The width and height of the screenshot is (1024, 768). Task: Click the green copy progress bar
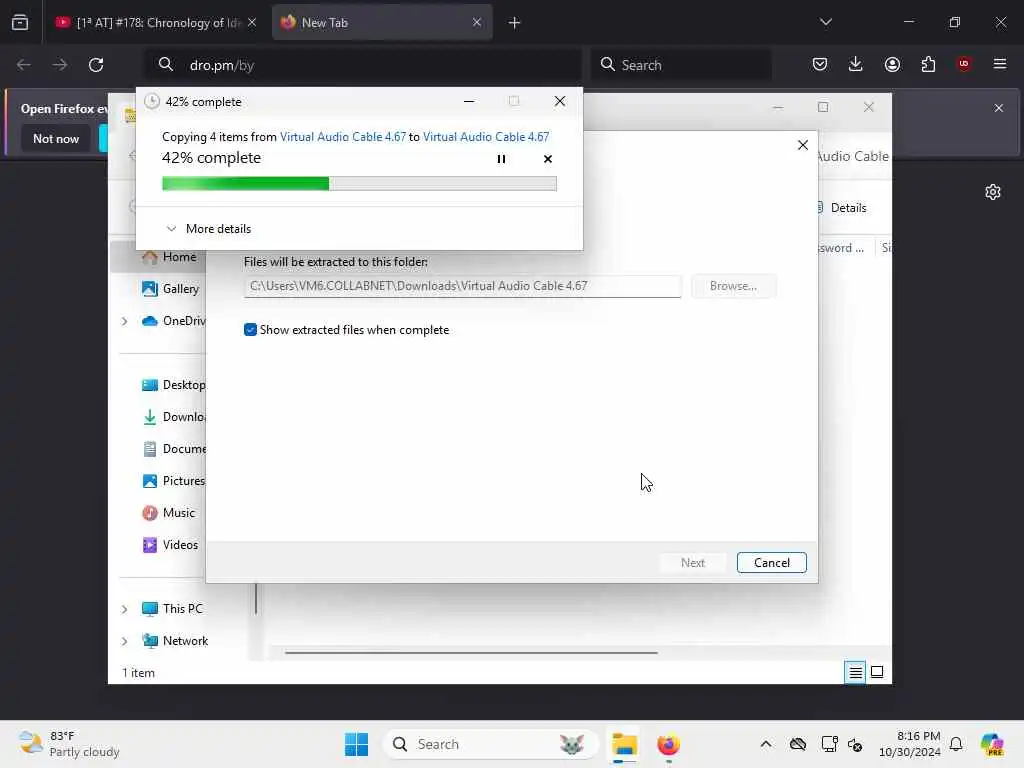pyautogui.click(x=359, y=184)
